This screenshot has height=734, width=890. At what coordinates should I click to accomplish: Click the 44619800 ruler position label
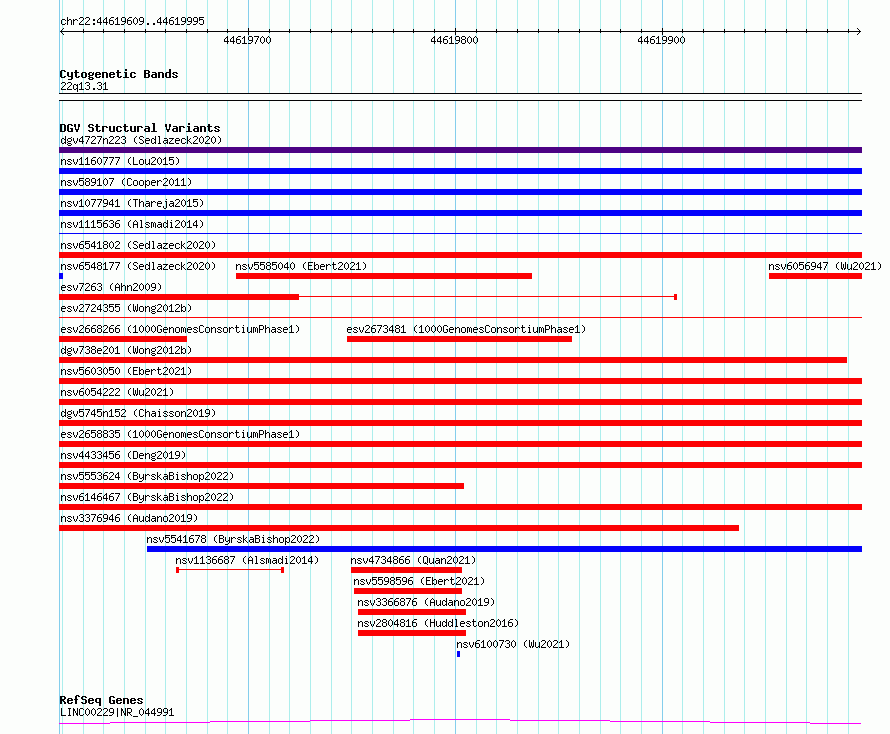click(454, 40)
